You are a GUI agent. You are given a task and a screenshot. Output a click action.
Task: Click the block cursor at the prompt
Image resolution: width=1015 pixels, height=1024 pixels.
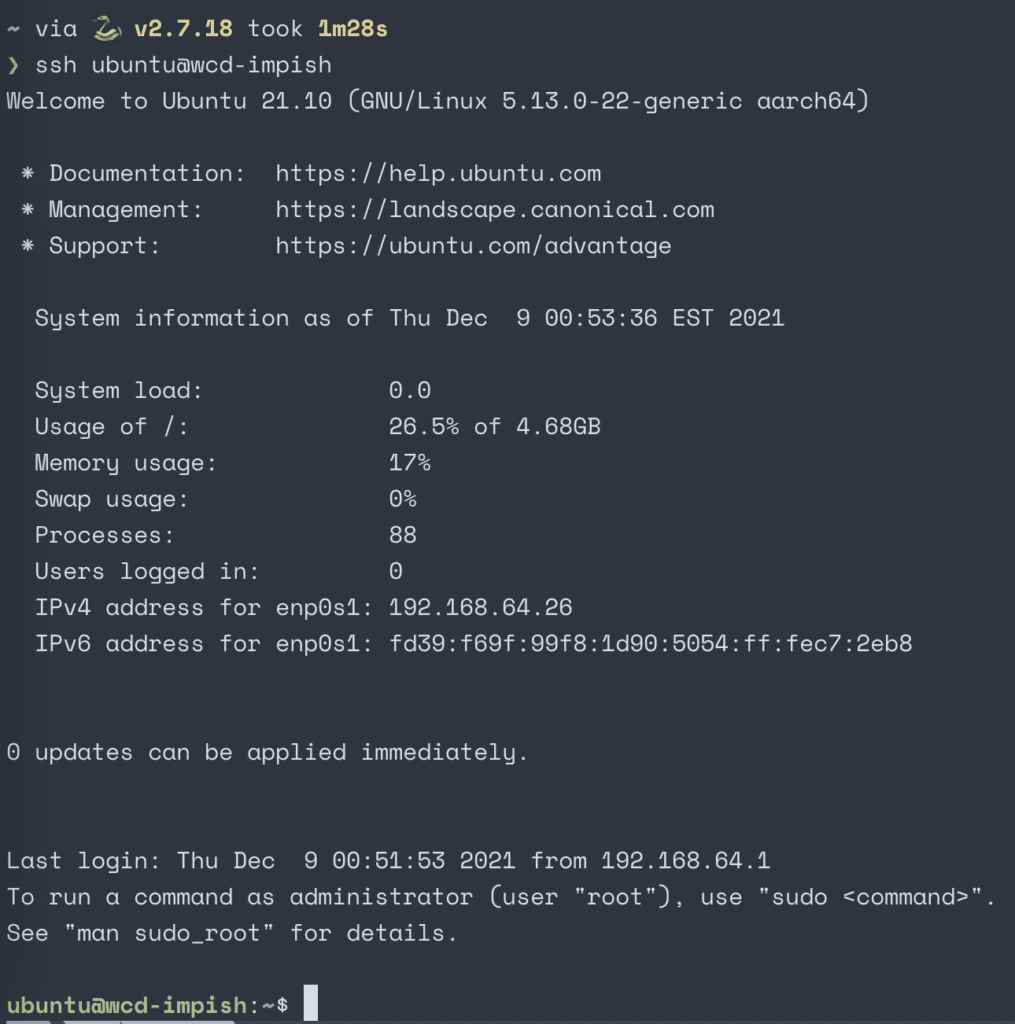[311, 1002]
